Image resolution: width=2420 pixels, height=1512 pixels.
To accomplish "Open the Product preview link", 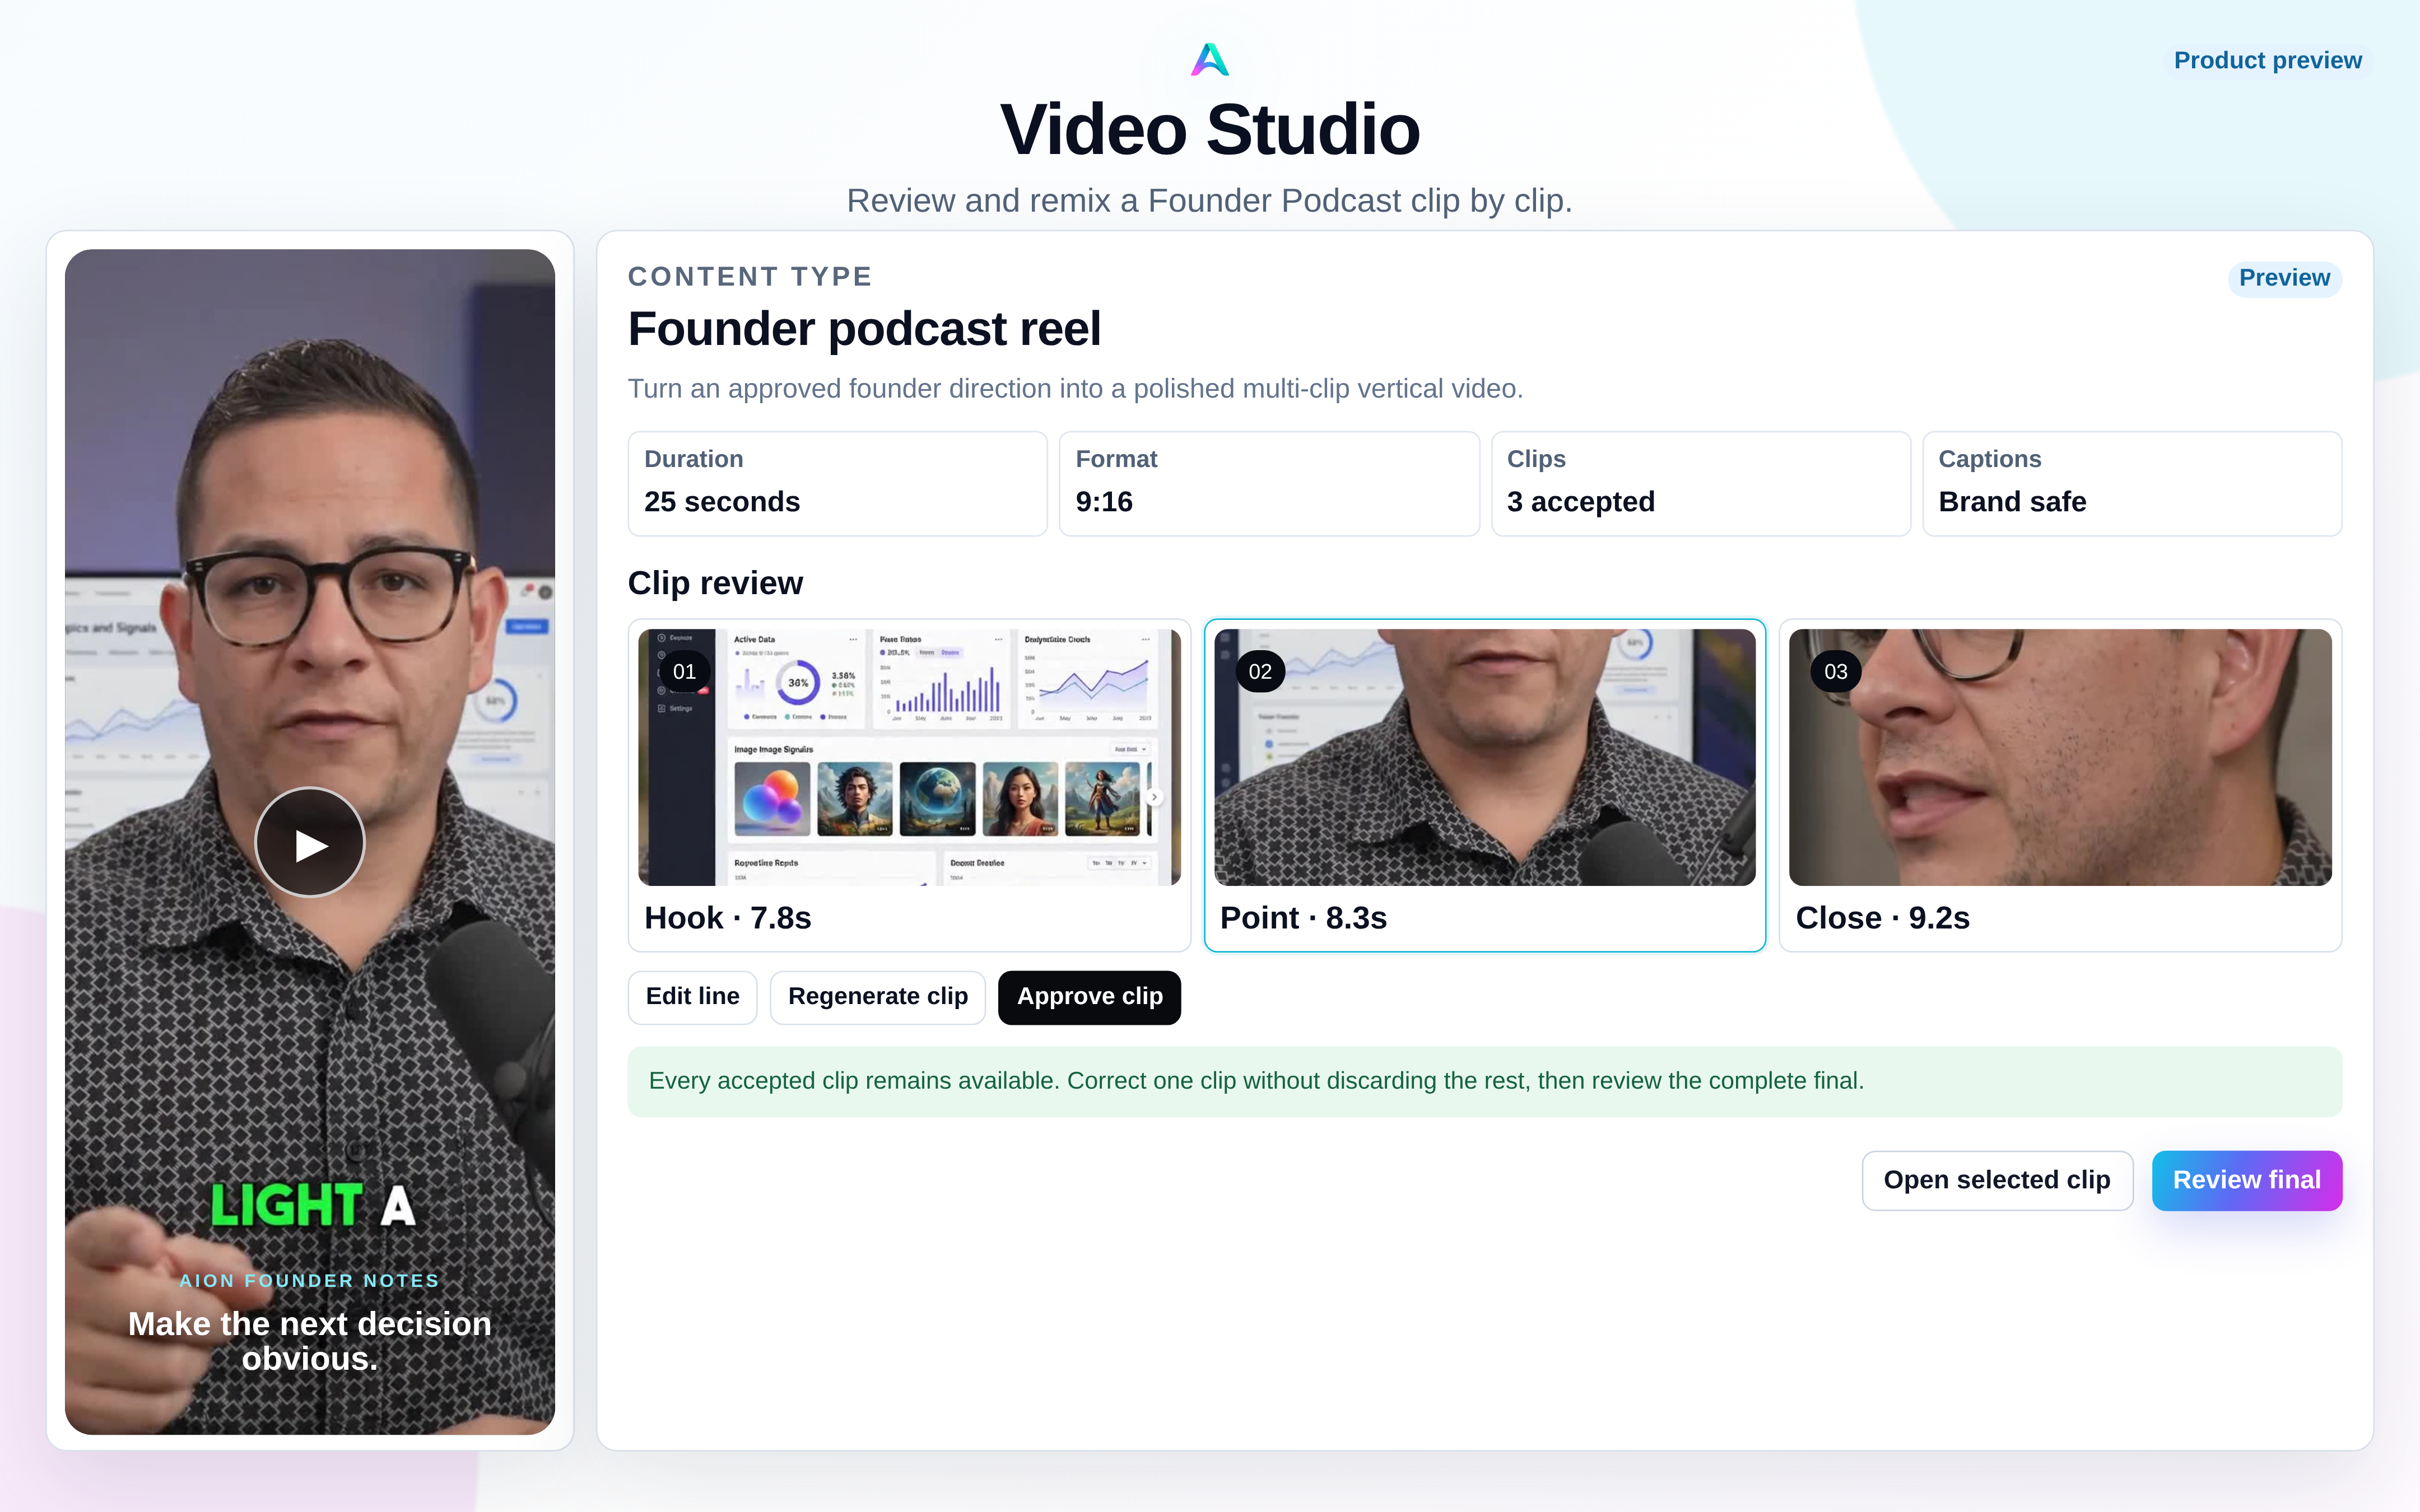I will pyautogui.click(x=2267, y=60).
